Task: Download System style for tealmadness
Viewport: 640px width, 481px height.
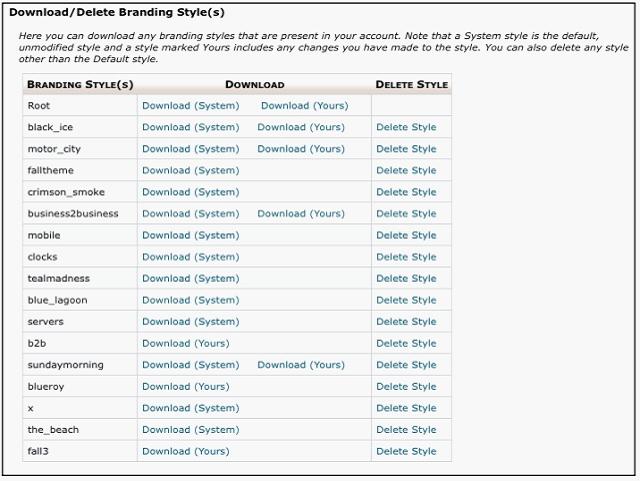Action: click(x=190, y=278)
